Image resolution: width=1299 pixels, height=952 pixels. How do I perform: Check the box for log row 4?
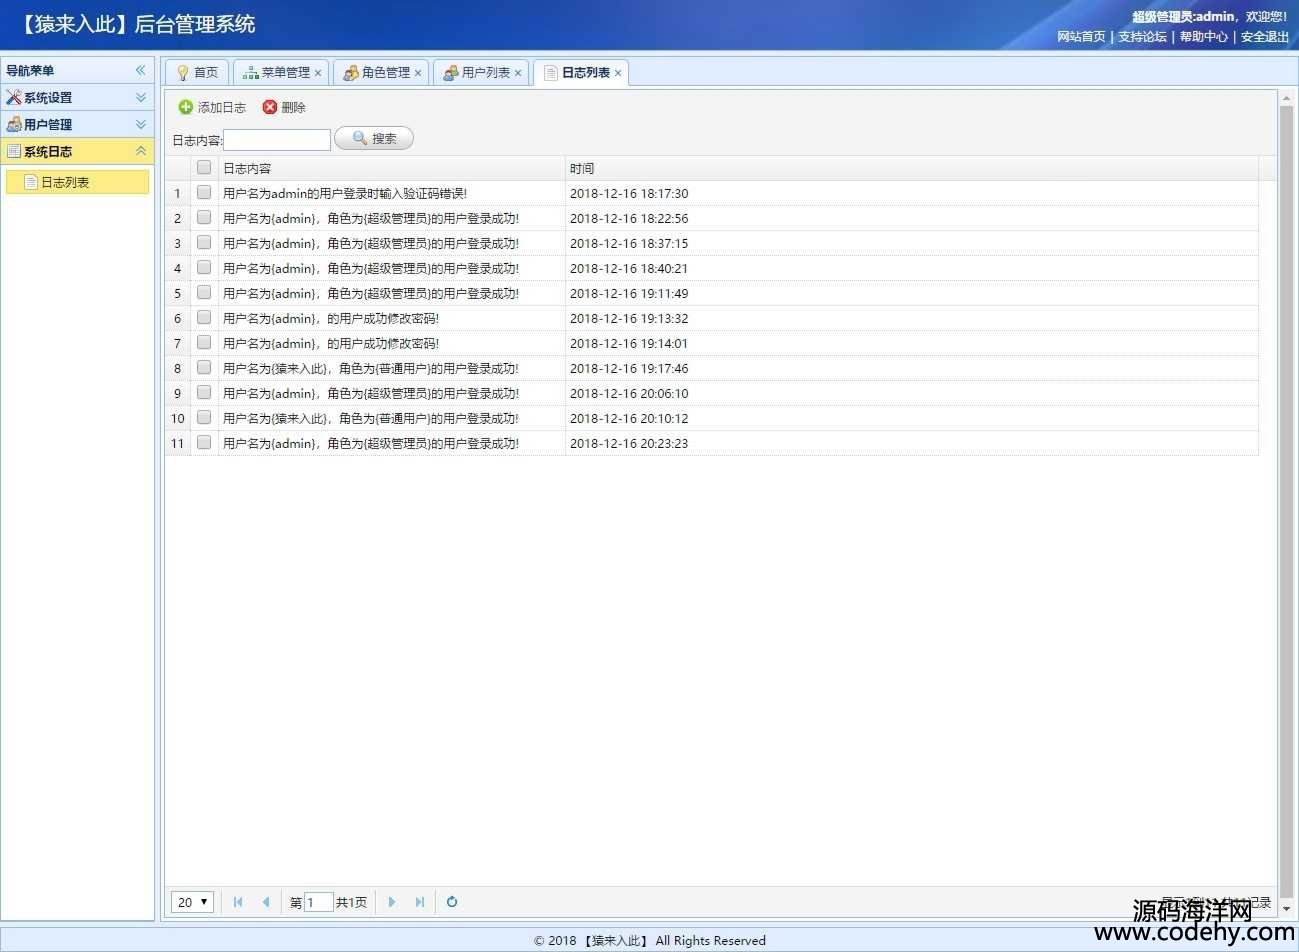(x=204, y=267)
